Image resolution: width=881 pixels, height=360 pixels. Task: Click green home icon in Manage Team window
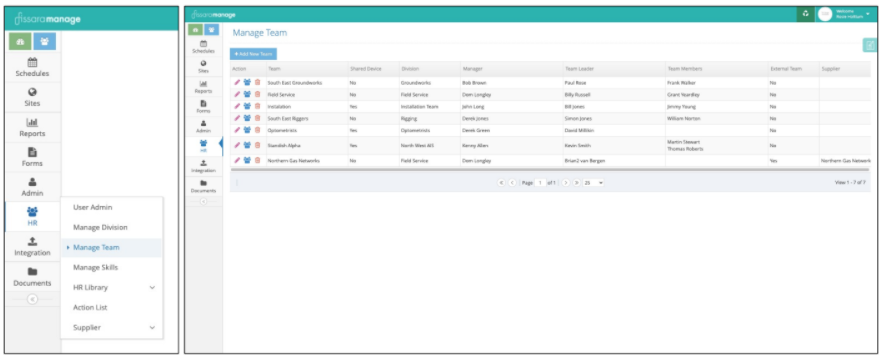(195, 30)
